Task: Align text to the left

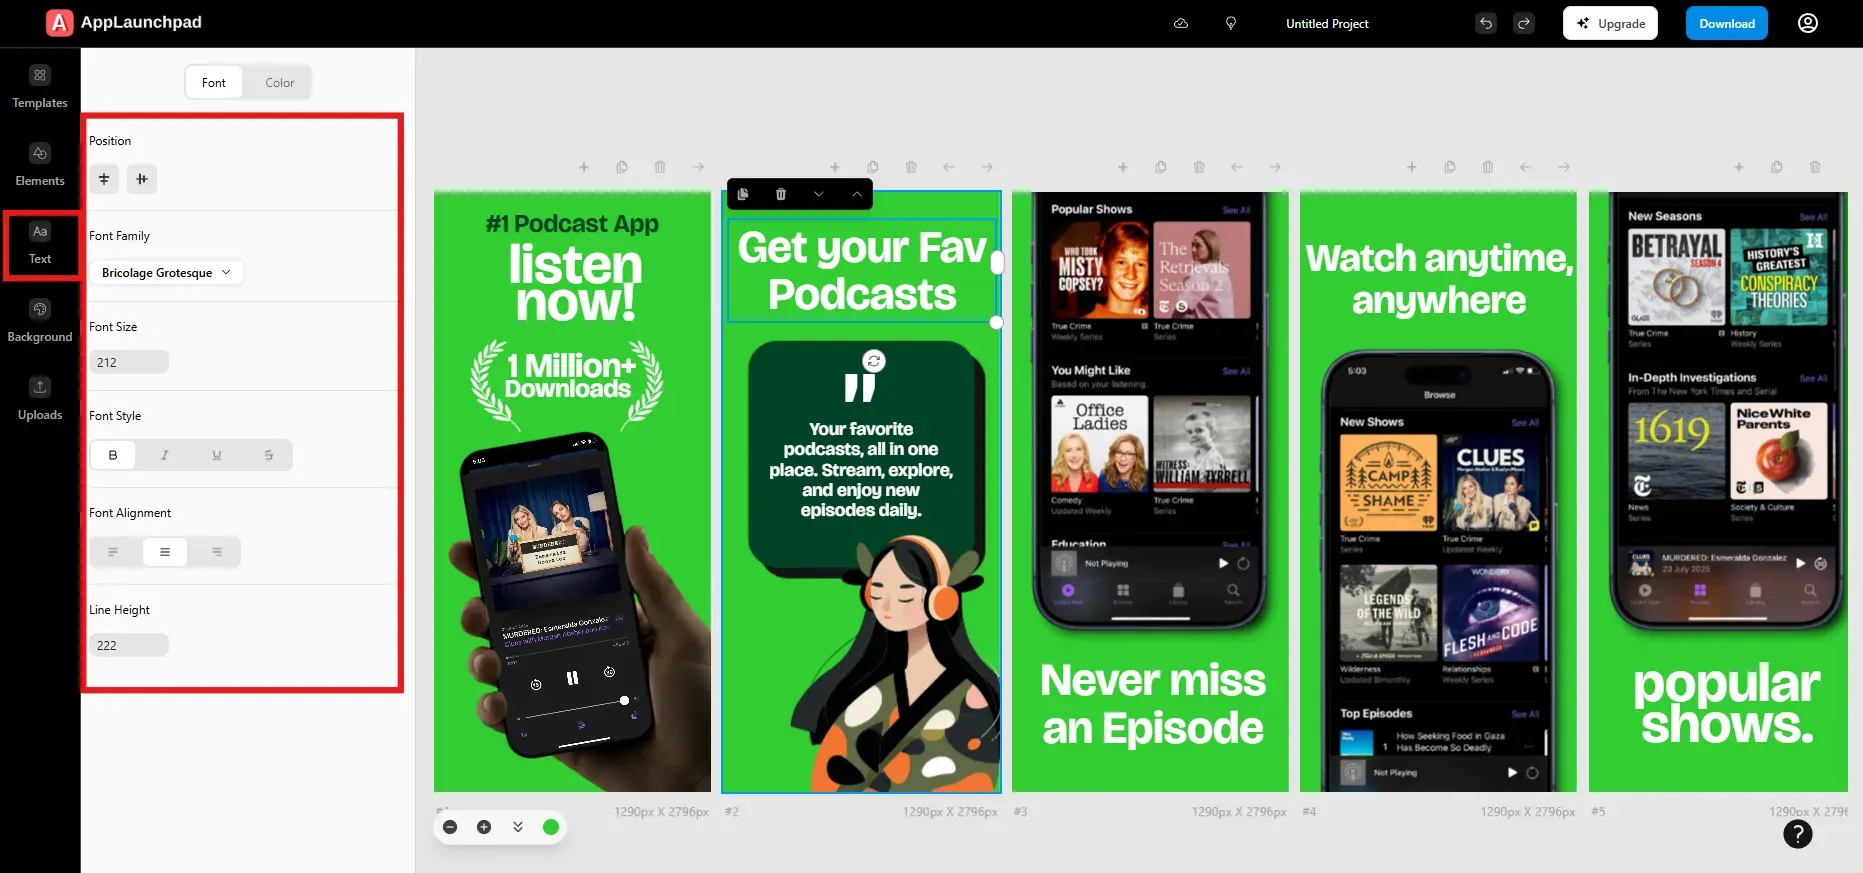Action: tap(113, 552)
